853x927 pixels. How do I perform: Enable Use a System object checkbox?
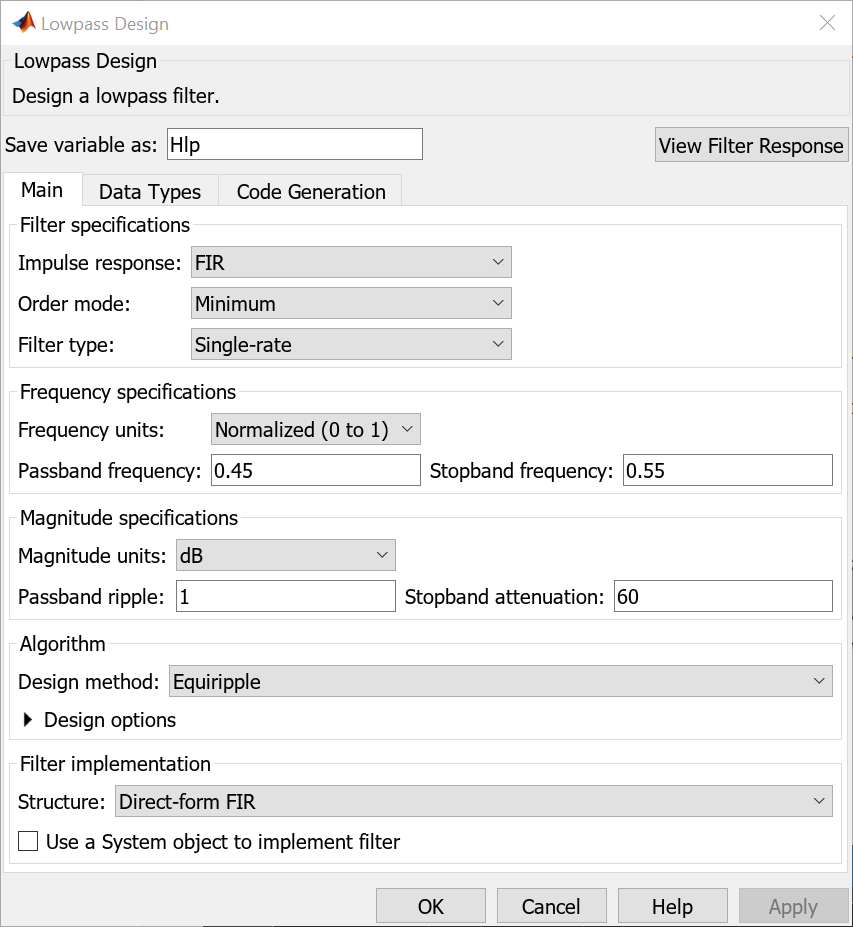[x=28, y=842]
